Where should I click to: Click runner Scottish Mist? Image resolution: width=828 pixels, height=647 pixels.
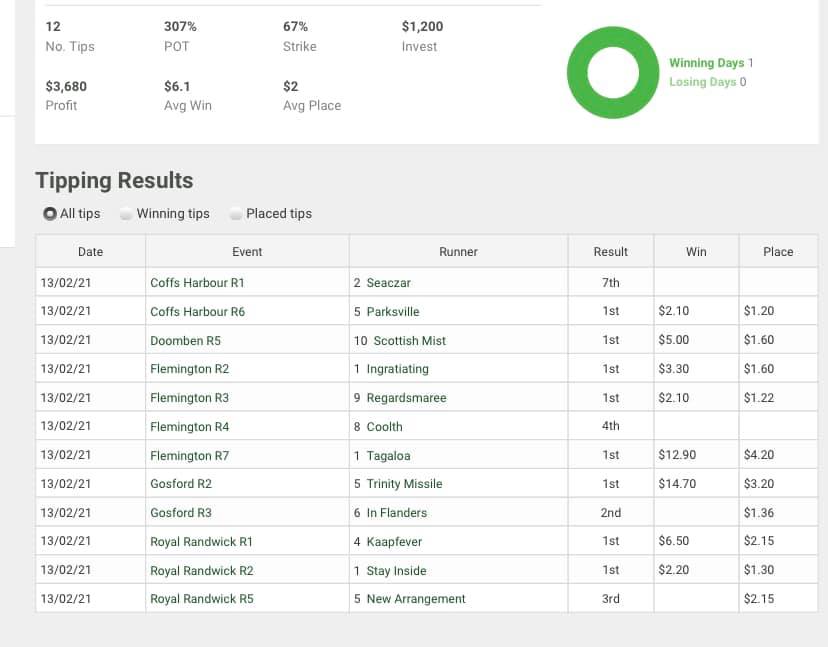[410, 341]
